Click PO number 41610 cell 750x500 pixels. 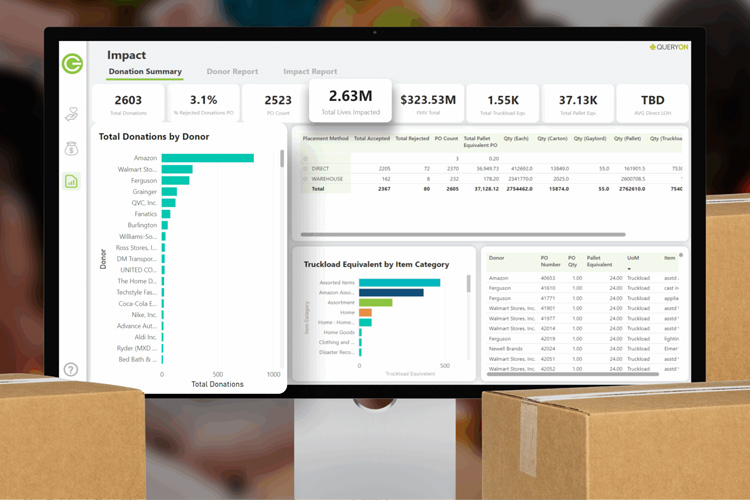[x=548, y=288]
